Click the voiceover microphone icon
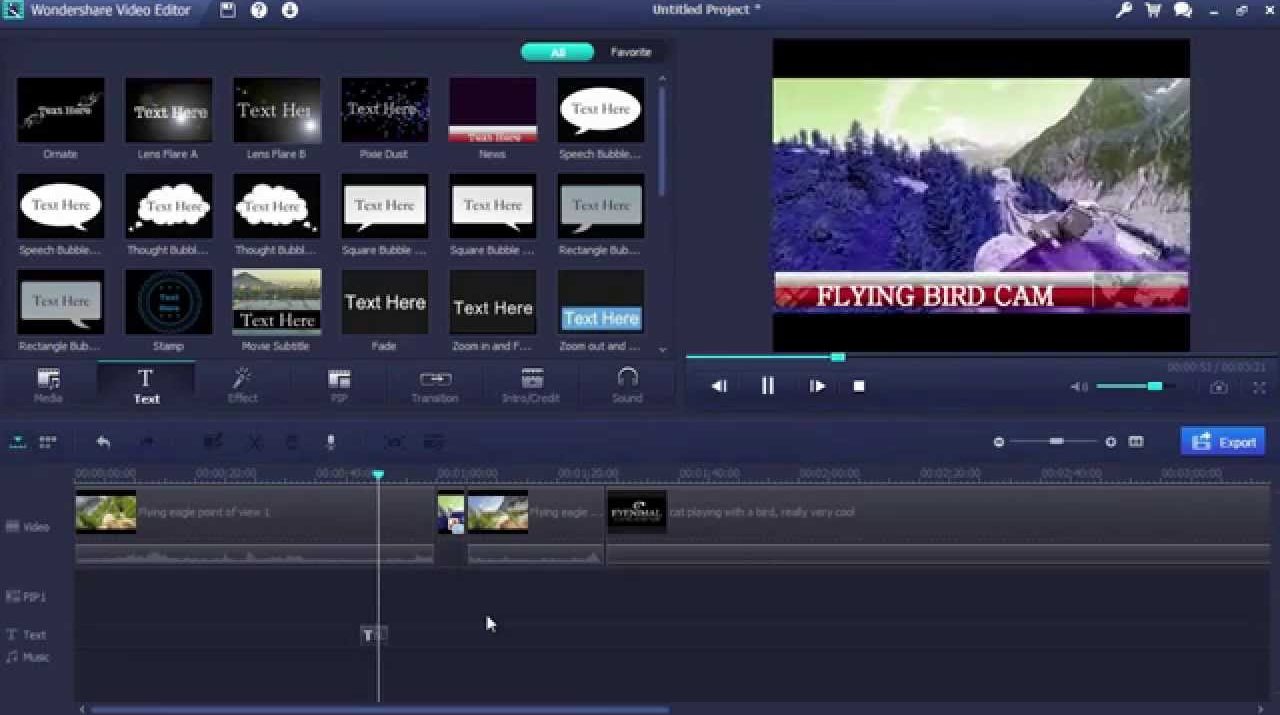The height and width of the screenshot is (715, 1280). coord(331,442)
